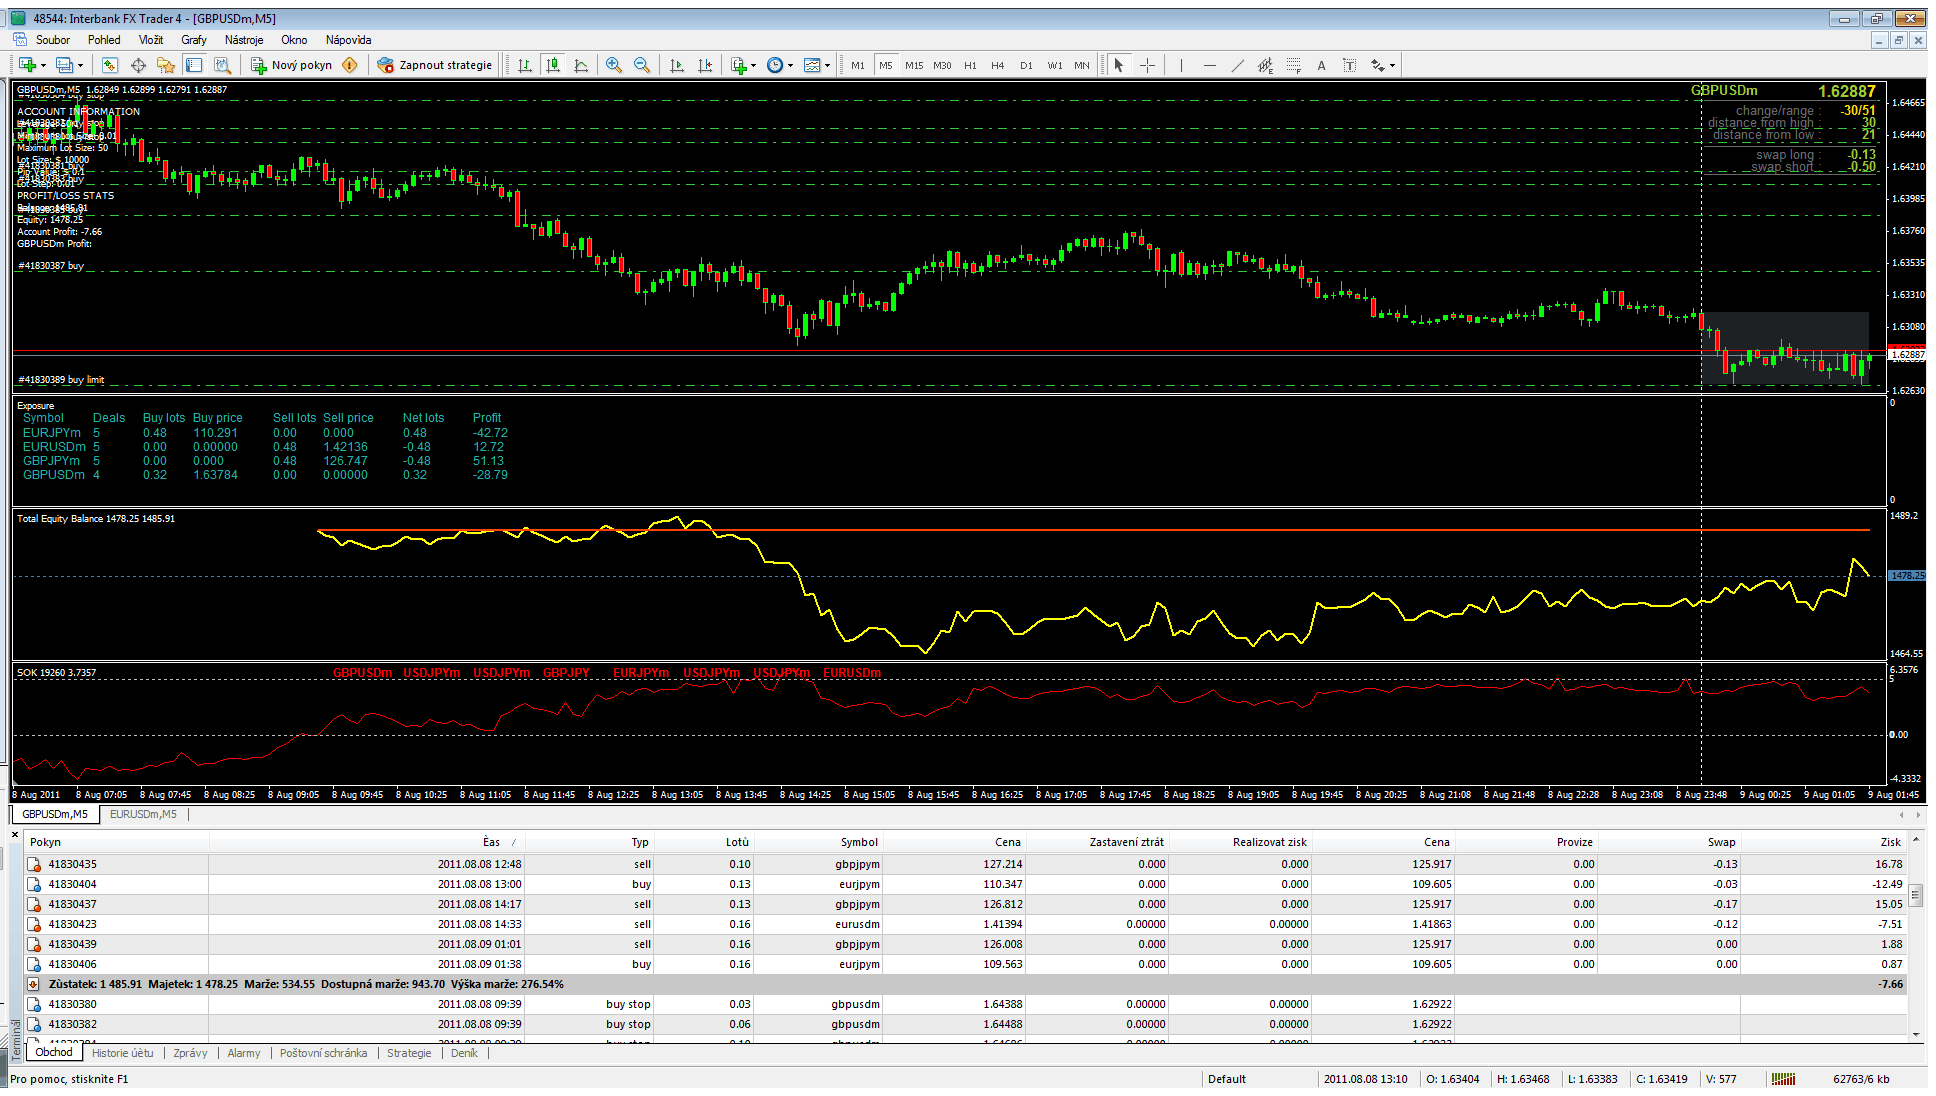The height and width of the screenshot is (1096, 1936).
Task: Click the zoom in magnifier icon
Action: [614, 65]
